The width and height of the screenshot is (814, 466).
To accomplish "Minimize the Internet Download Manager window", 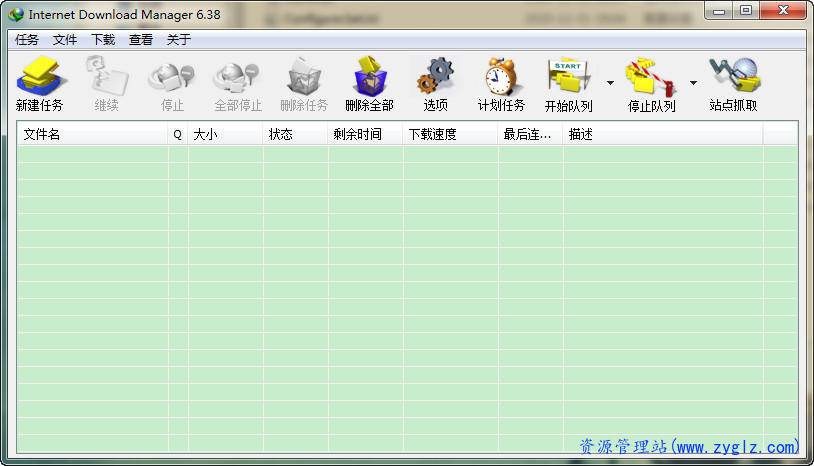I will click(x=718, y=11).
